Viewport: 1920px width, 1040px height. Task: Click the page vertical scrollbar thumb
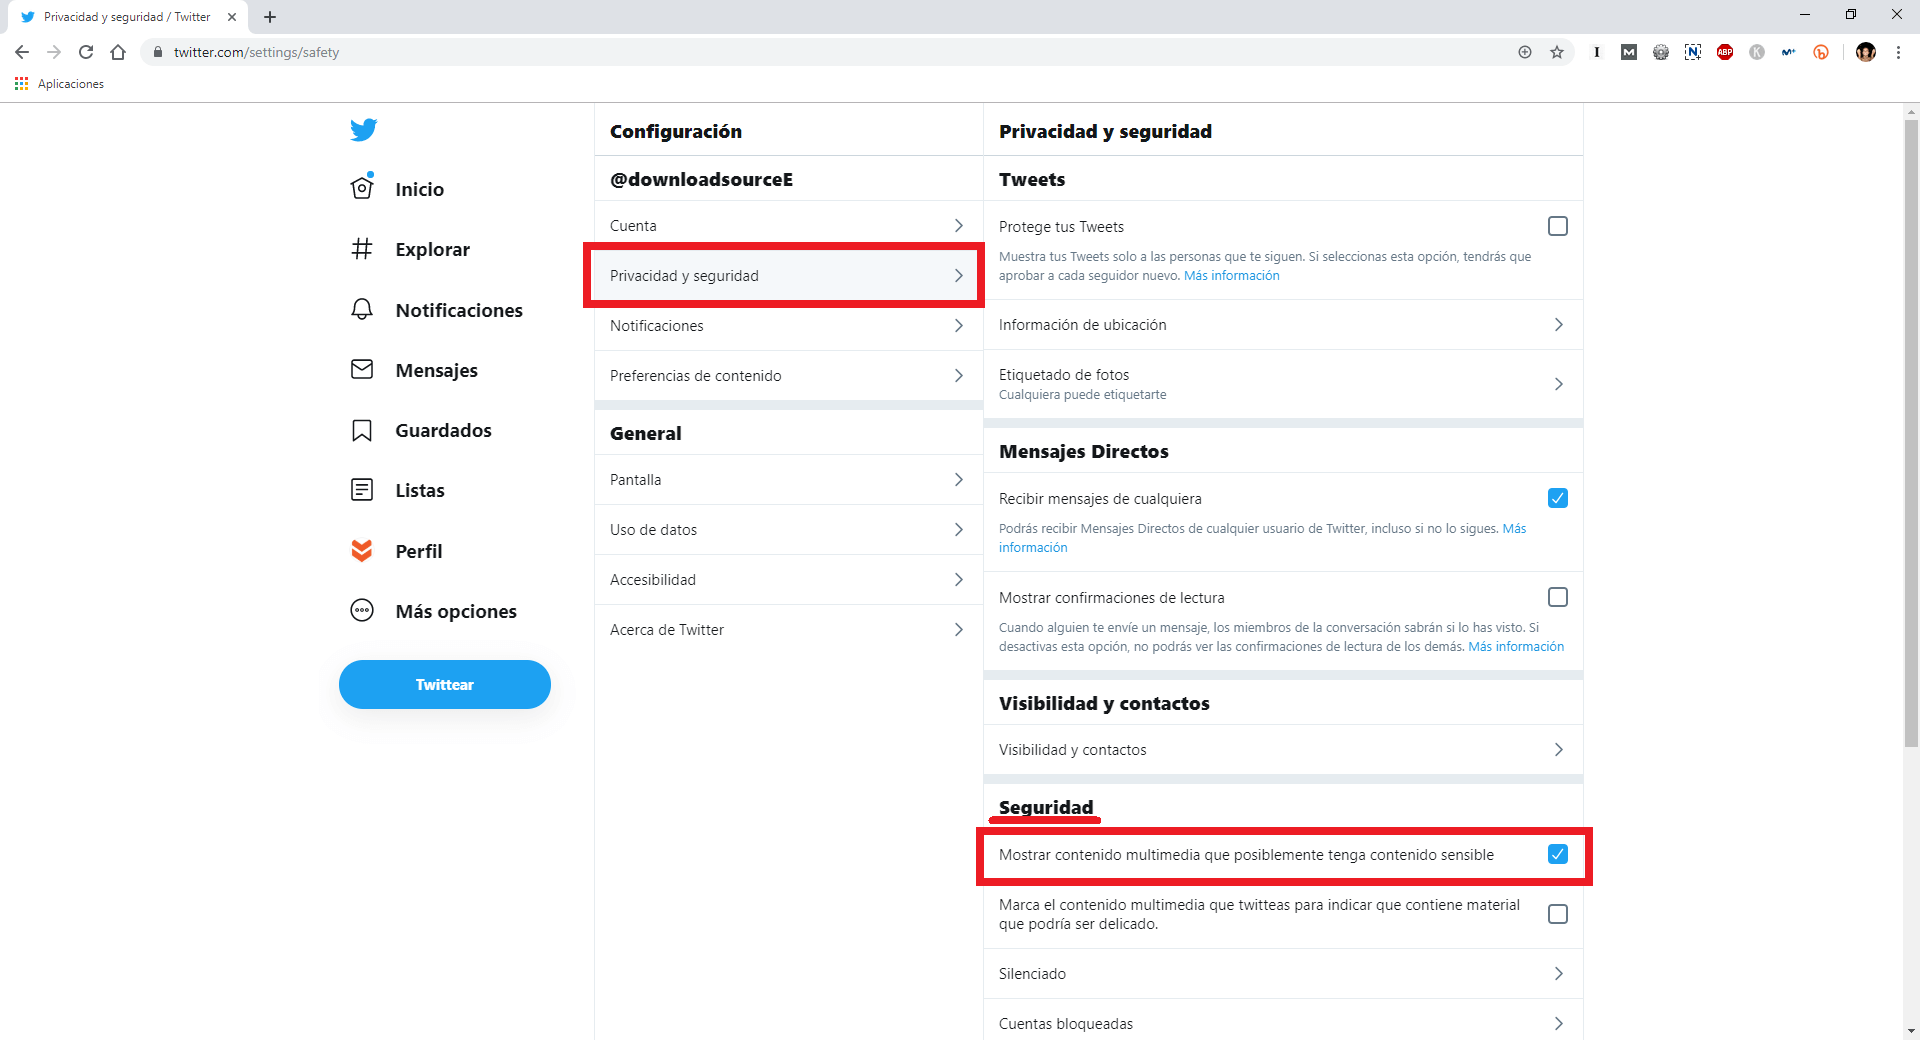[1911, 432]
